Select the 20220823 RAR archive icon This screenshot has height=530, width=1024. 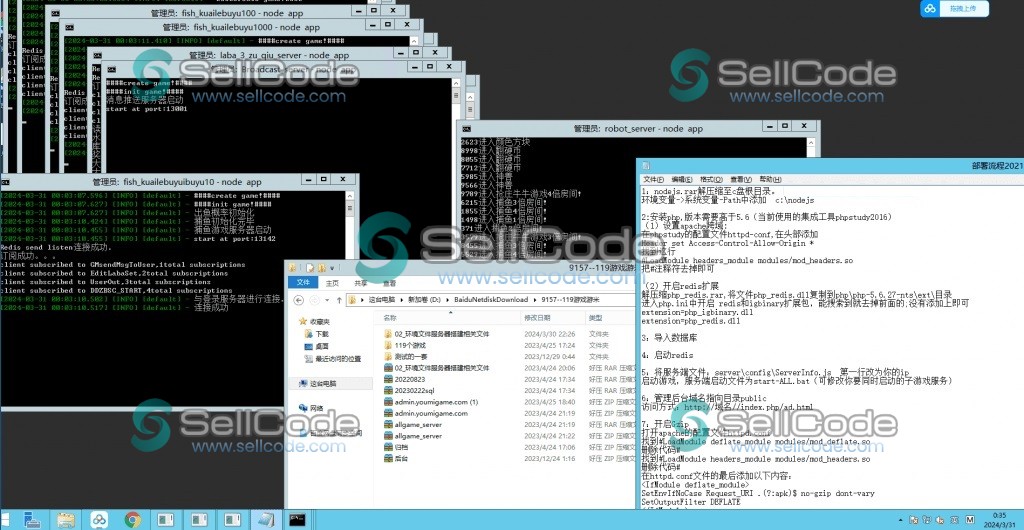[x=387, y=379]
